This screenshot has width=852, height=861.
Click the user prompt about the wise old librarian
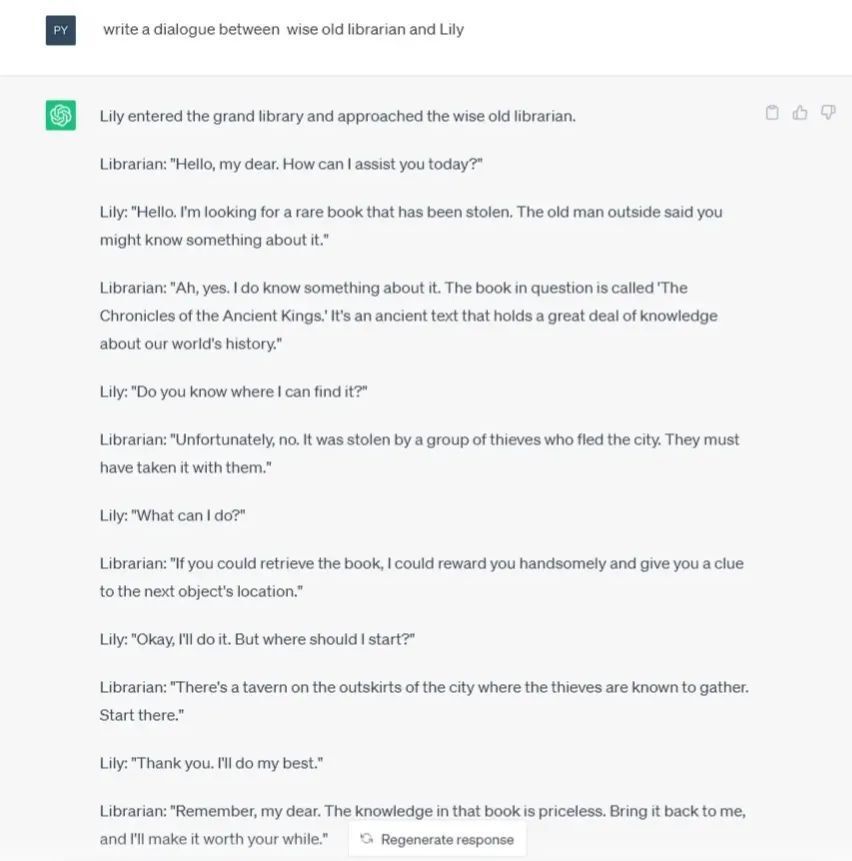(283, 30)
